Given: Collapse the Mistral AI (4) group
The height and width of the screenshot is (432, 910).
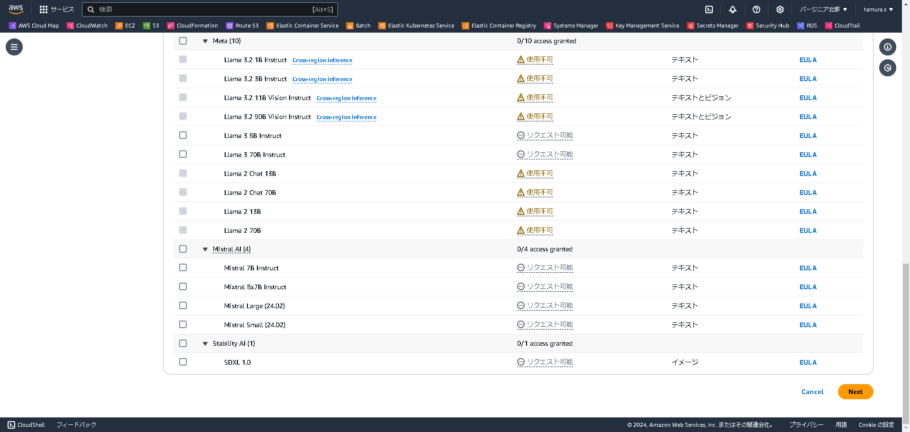Looking at the screenshot, I should tap(205, 249).
